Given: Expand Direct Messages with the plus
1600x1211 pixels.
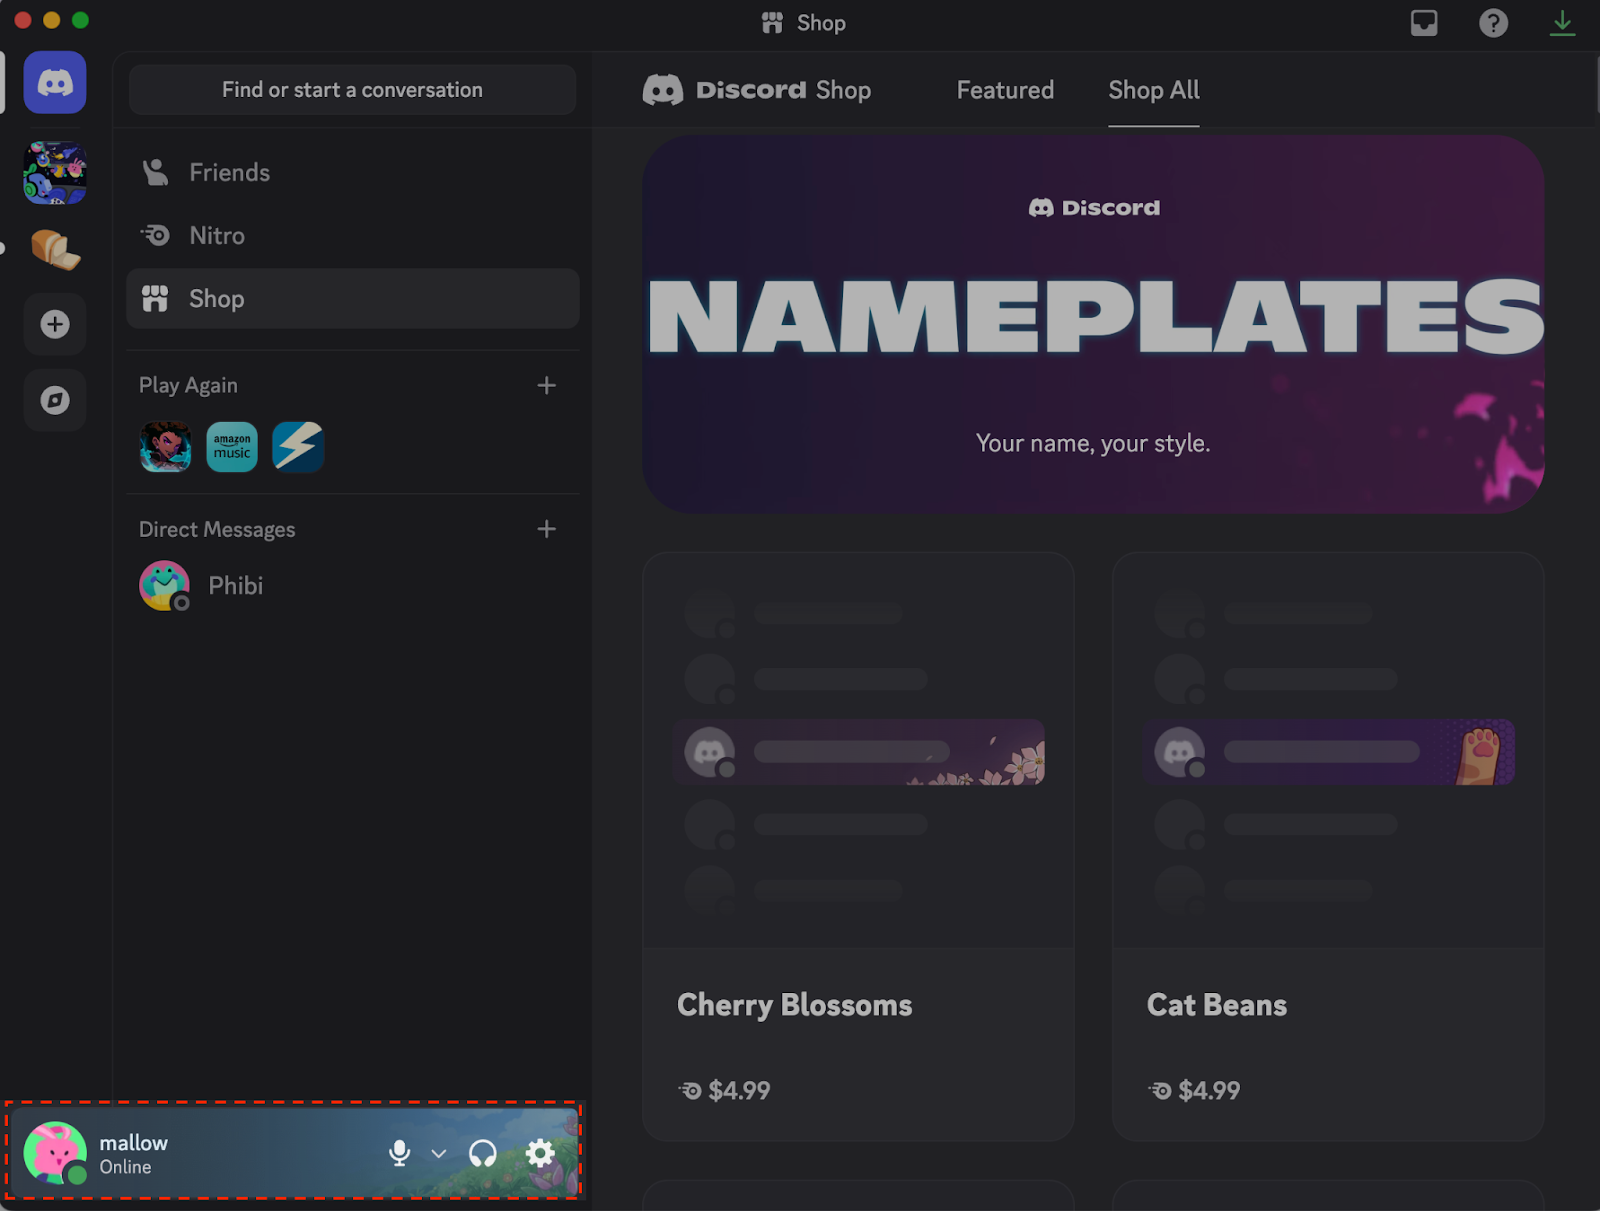Looking at the screenshot, I should tap(547, 529).
